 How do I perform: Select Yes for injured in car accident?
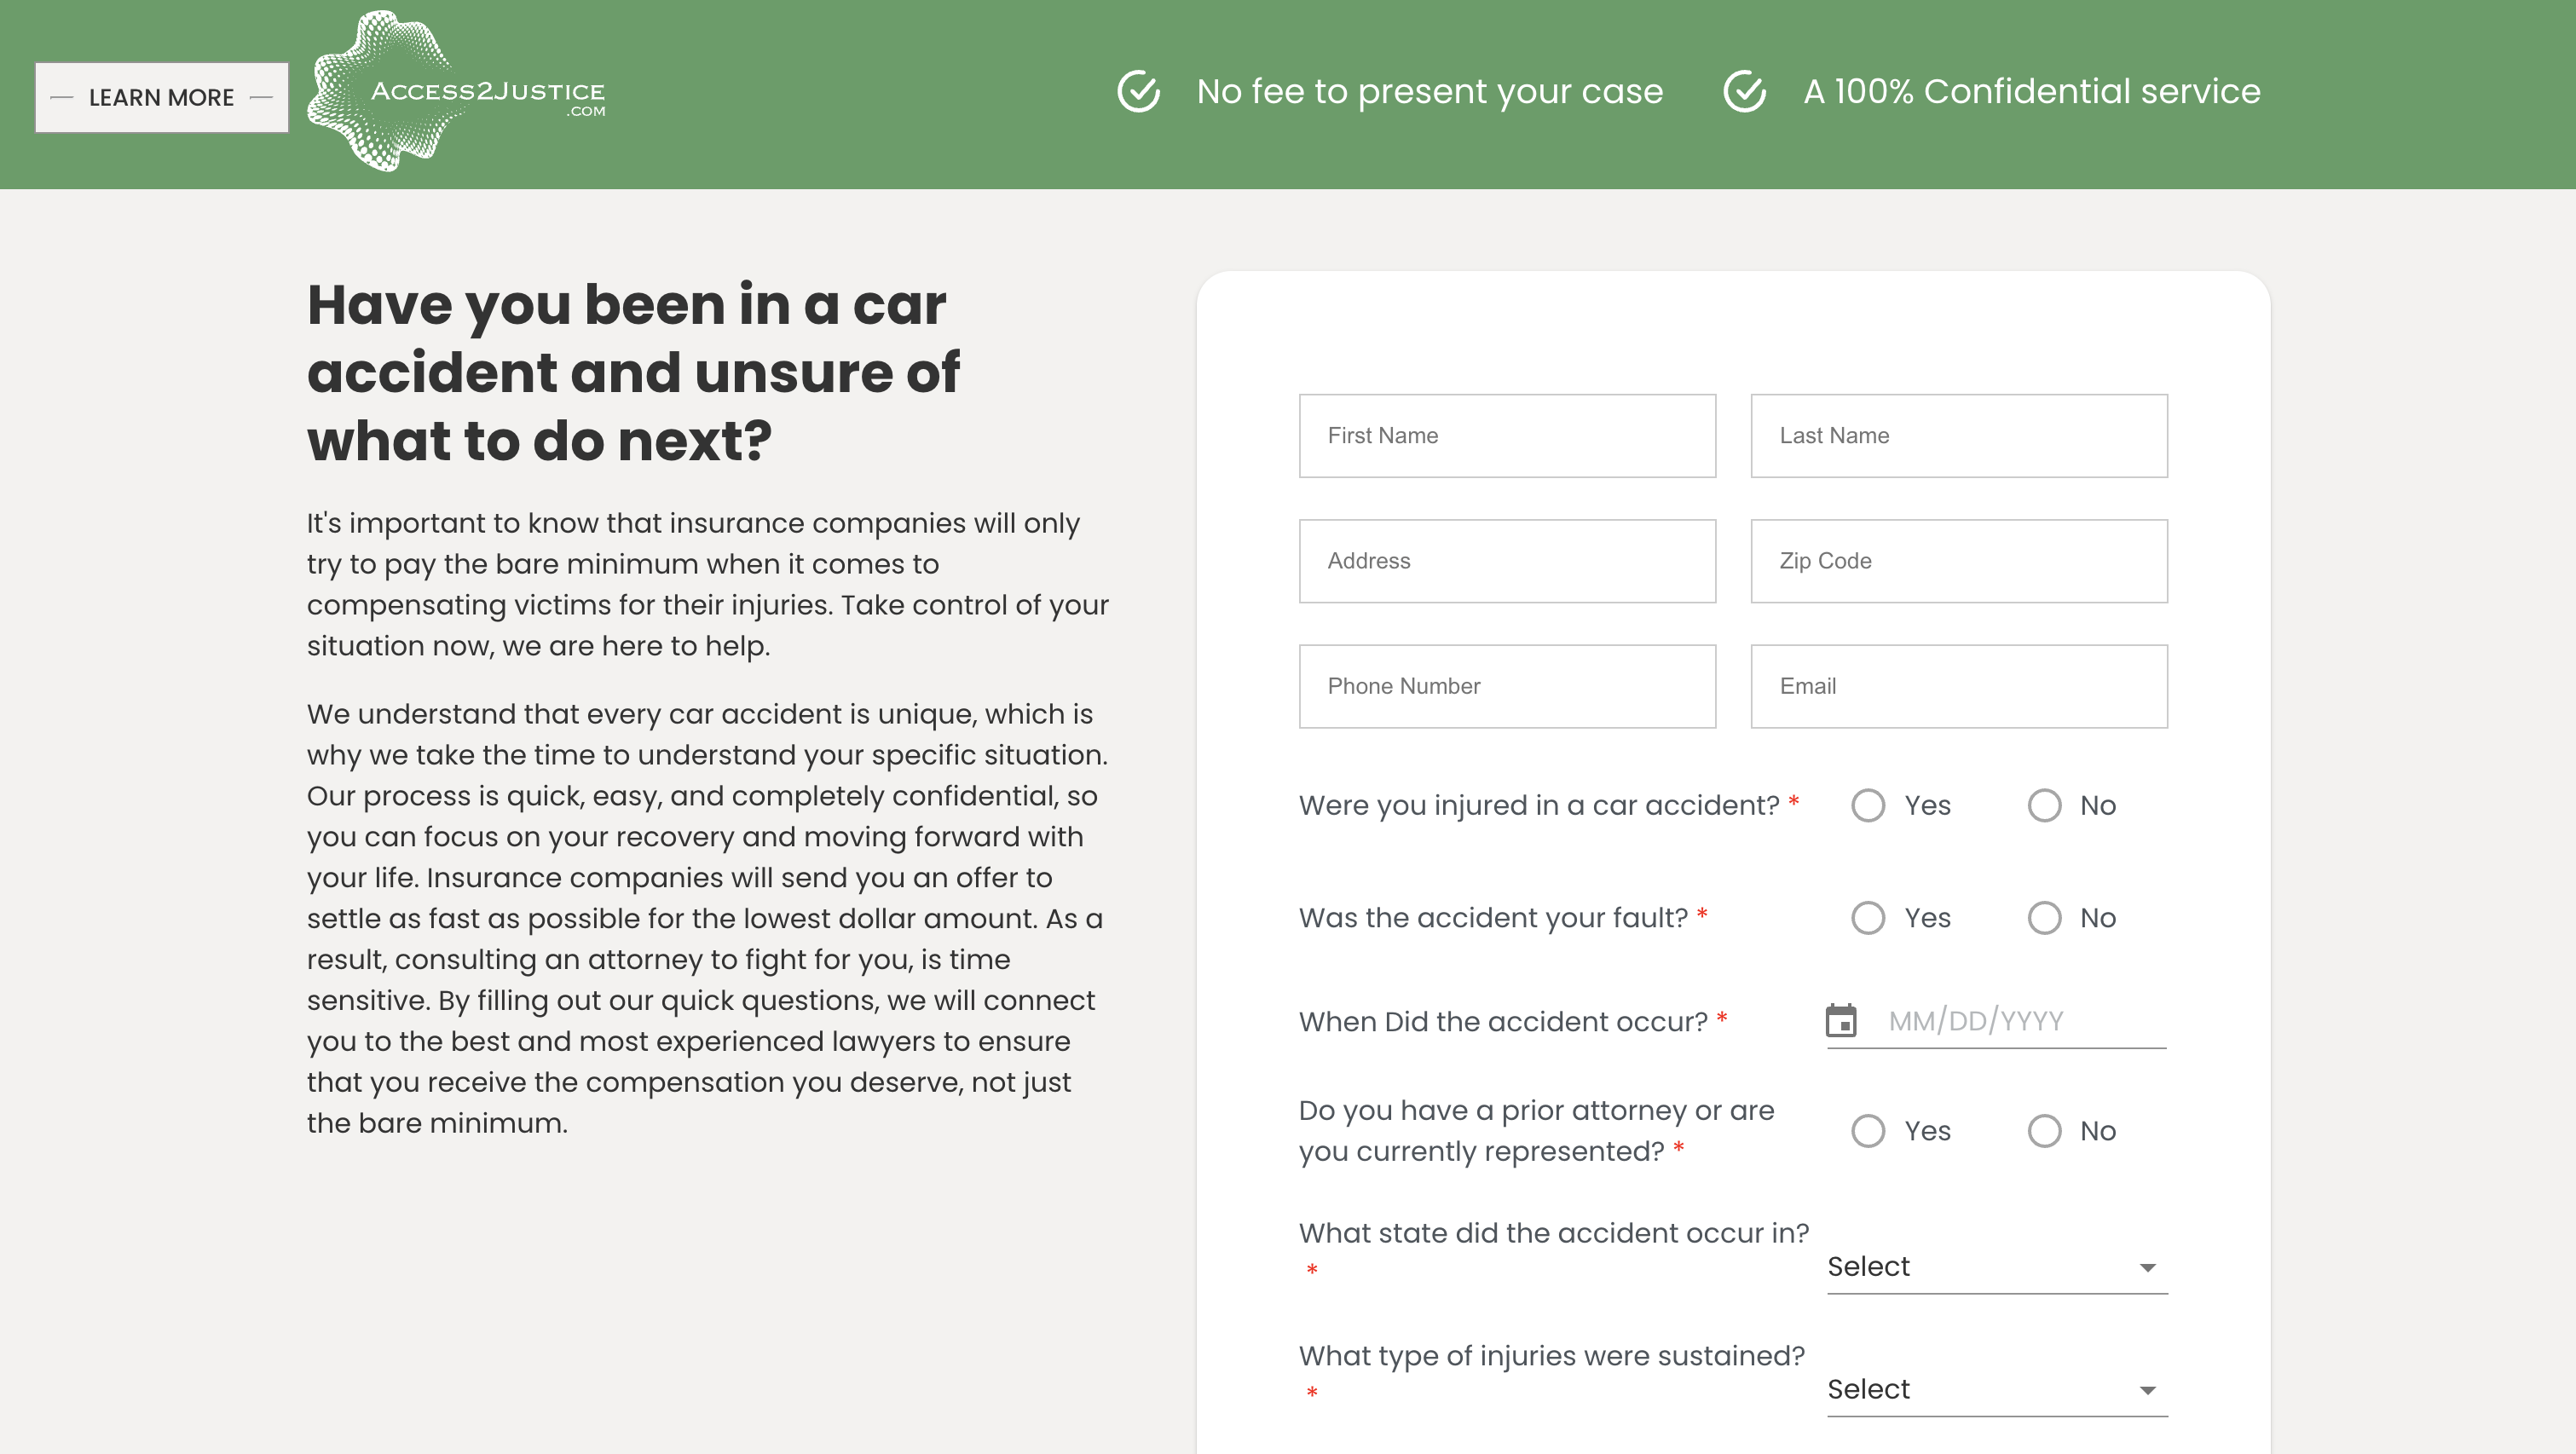coord(1868,806)
